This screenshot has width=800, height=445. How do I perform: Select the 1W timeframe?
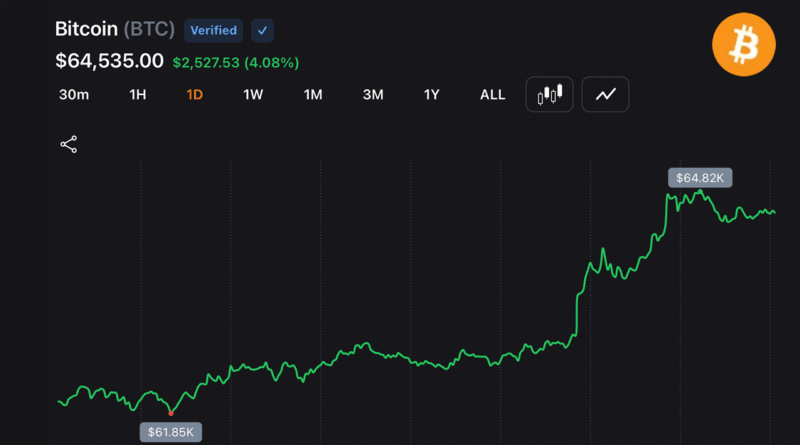click(x=253, y=94)
